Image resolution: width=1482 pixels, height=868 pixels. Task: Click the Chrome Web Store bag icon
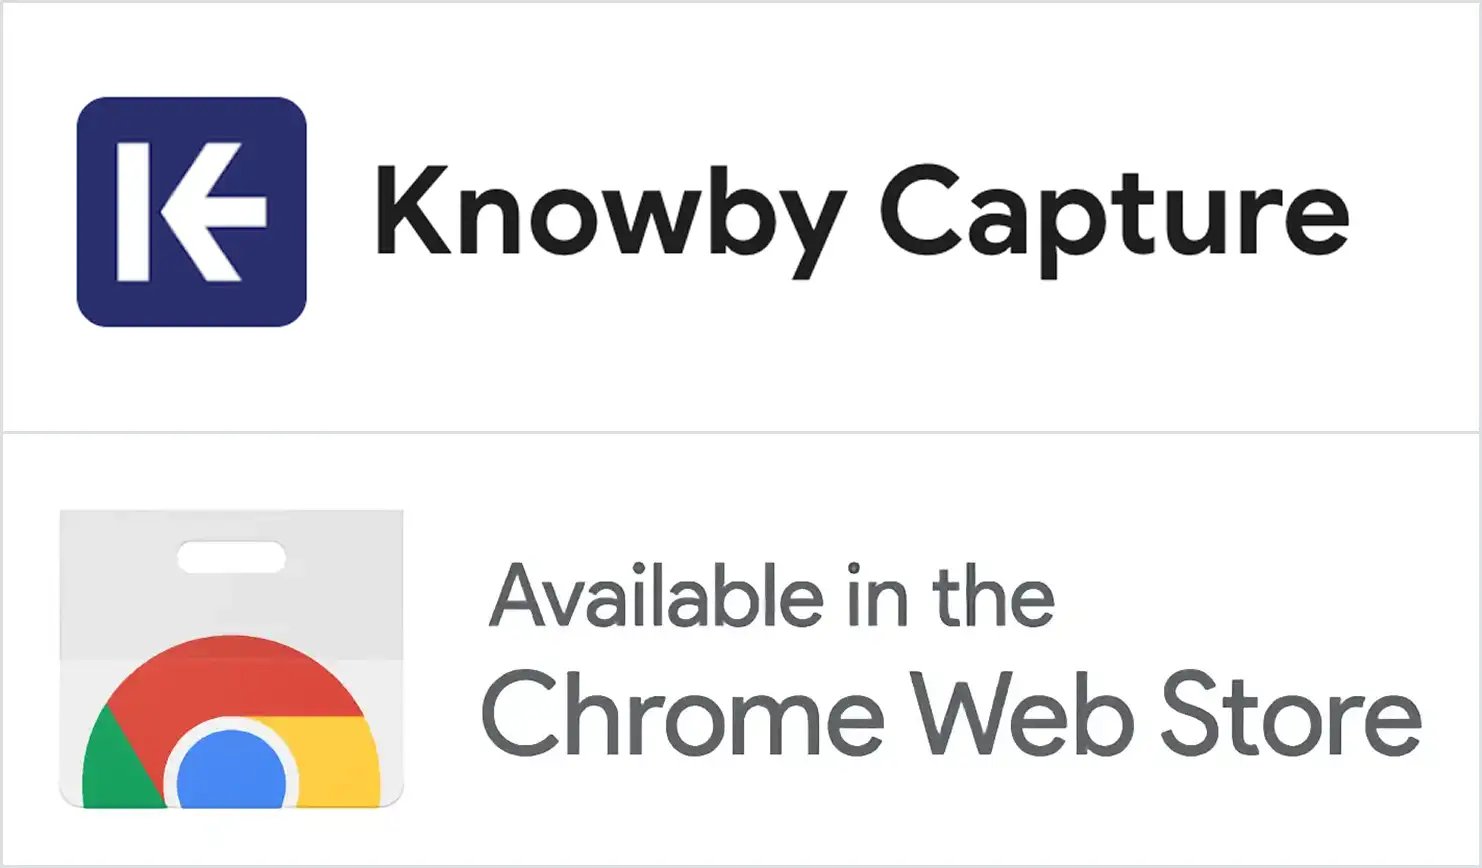pyautogui.click(x=231, y=658)
